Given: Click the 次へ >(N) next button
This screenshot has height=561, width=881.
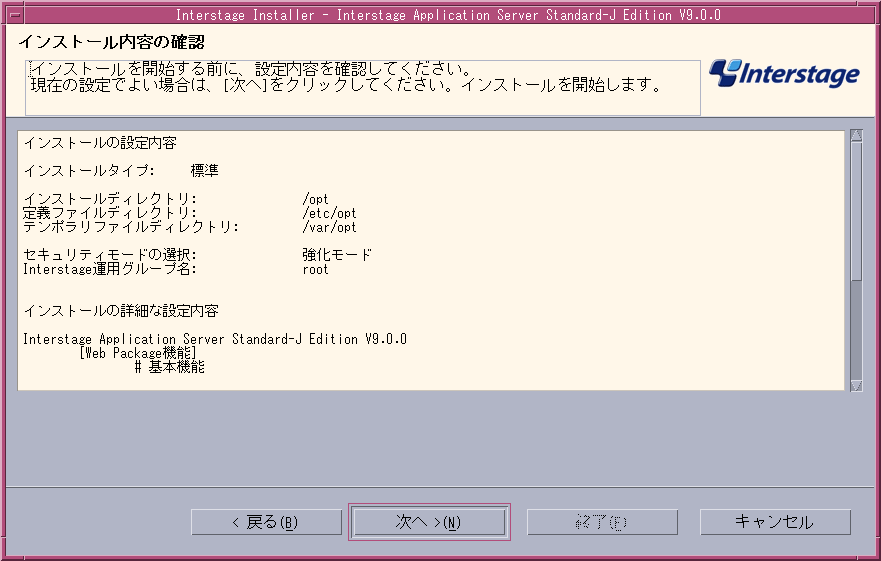Looking at the screenshot, I should pyautogui.click(x=429, y=522).
